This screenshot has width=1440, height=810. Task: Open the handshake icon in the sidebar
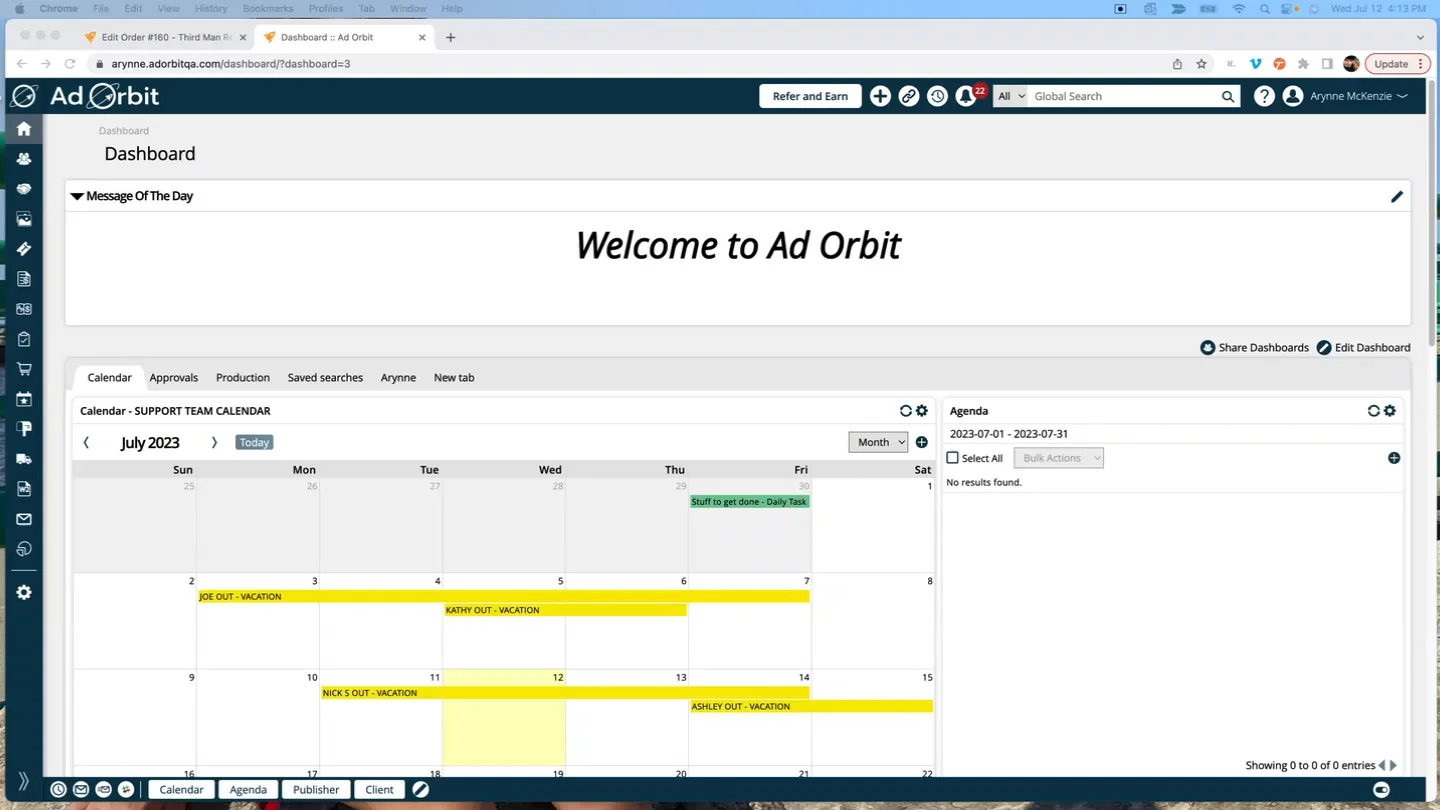(24, 189)
